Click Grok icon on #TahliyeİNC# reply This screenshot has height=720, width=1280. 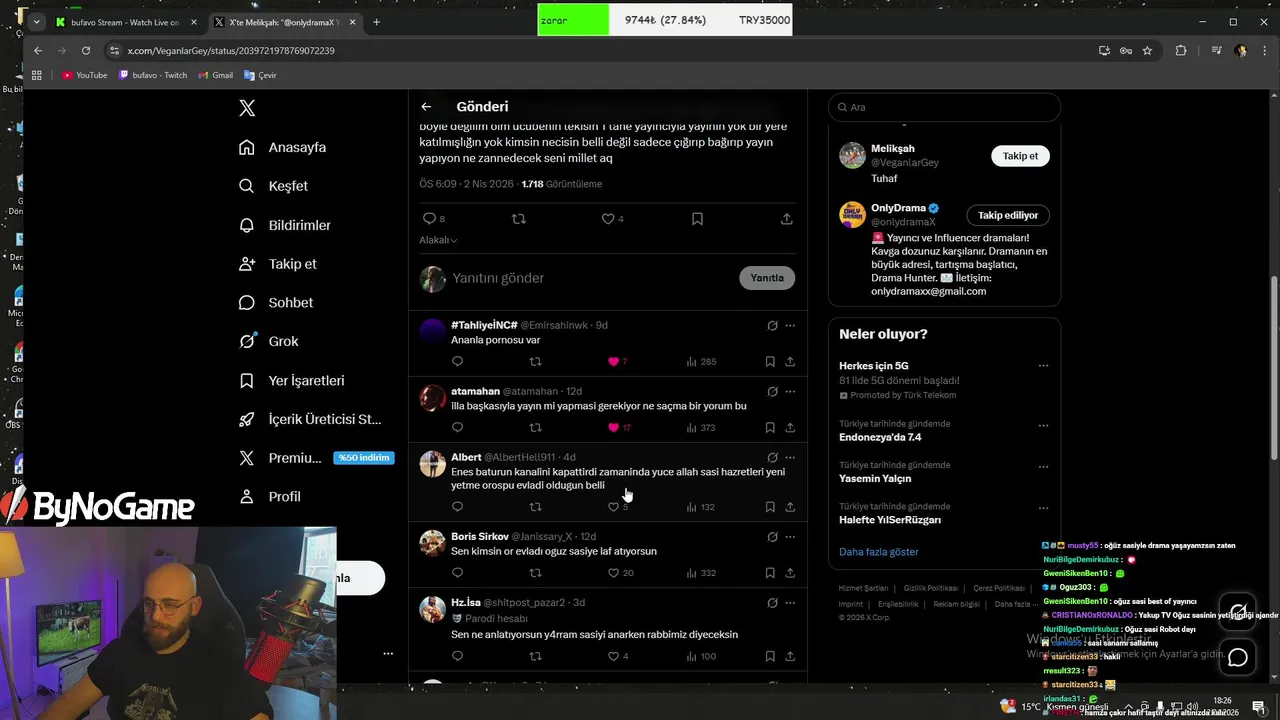[772, 325]
